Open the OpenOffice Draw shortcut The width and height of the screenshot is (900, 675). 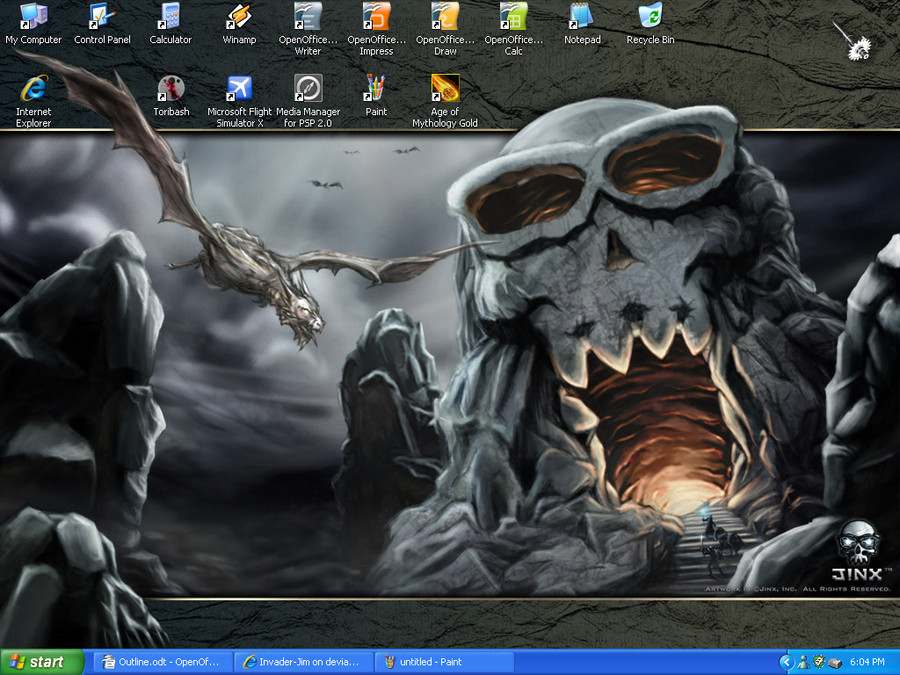[x=445, y=29]
